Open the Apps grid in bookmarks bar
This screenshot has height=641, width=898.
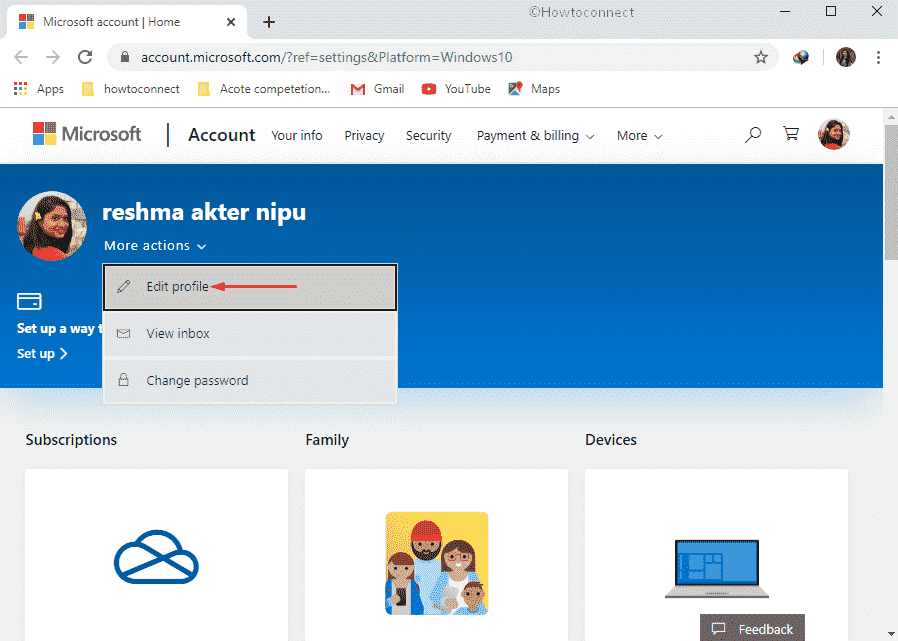point(38,89)
